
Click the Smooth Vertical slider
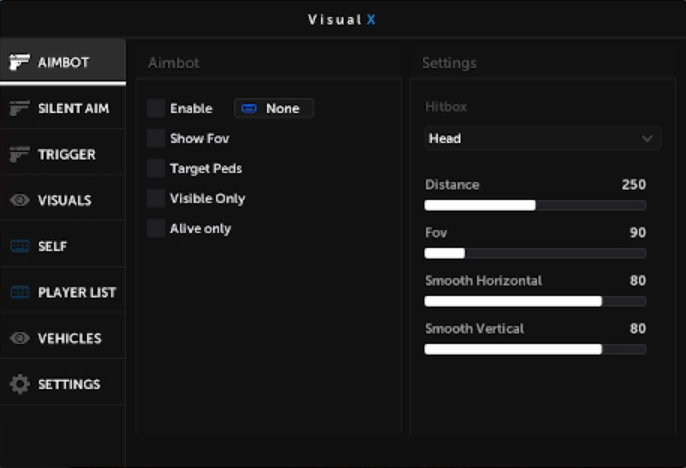[x=535, y=349]
